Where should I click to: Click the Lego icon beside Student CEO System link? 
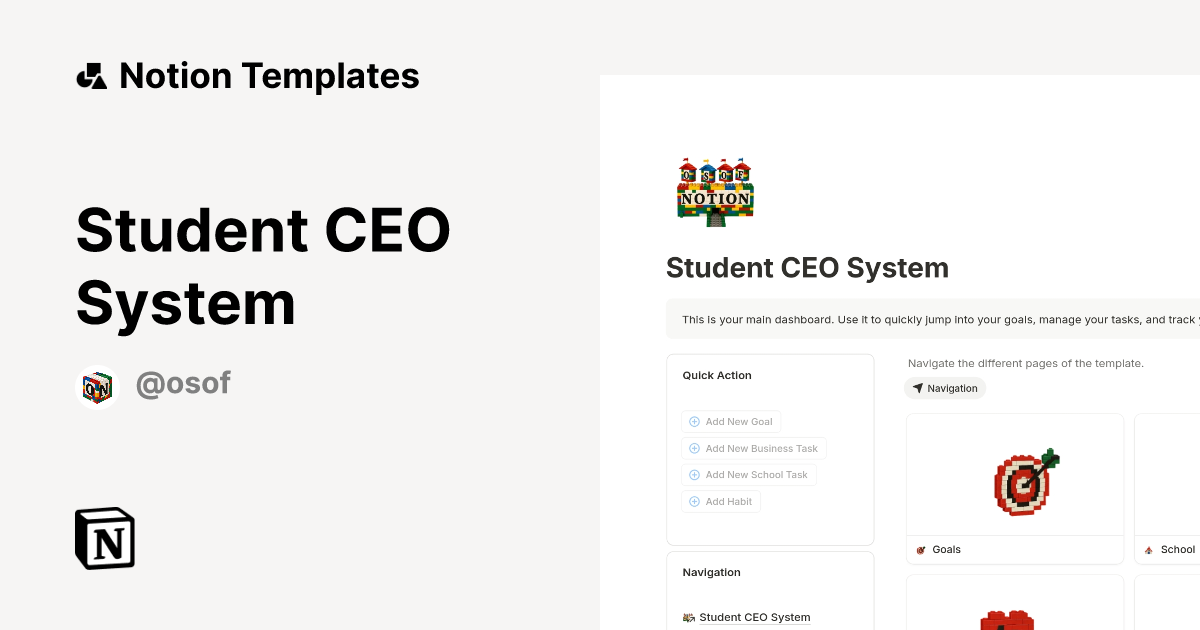click(x=689, y=617)
